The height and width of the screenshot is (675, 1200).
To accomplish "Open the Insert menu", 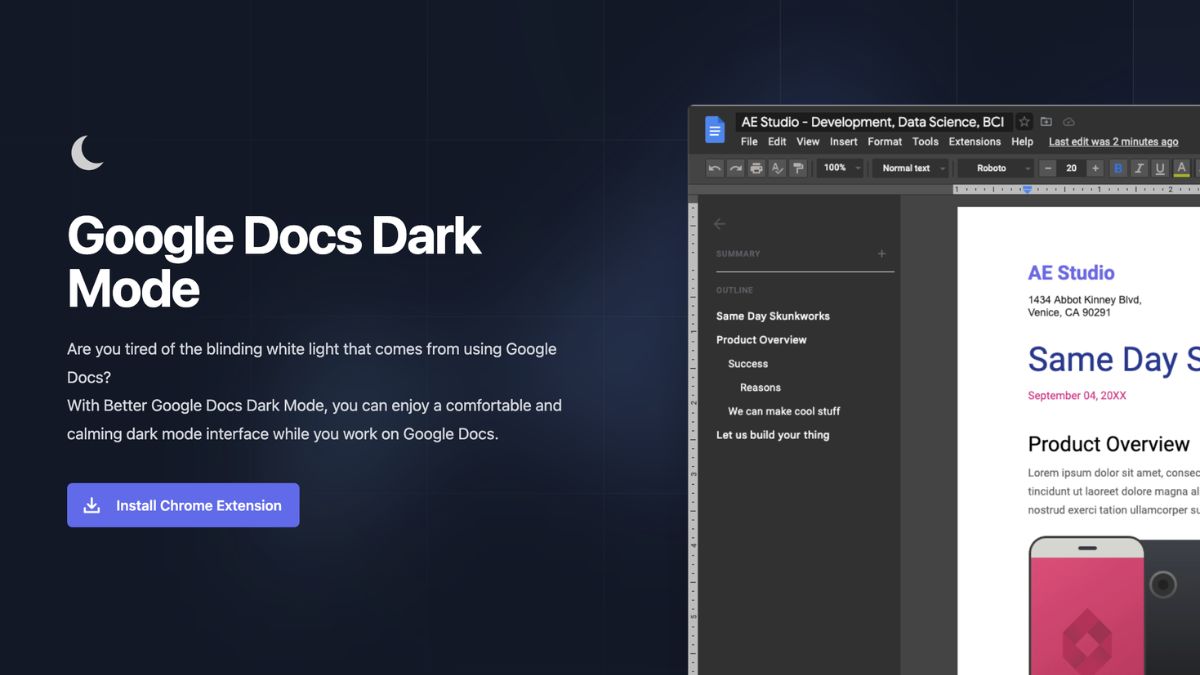I will pos(843,141).
